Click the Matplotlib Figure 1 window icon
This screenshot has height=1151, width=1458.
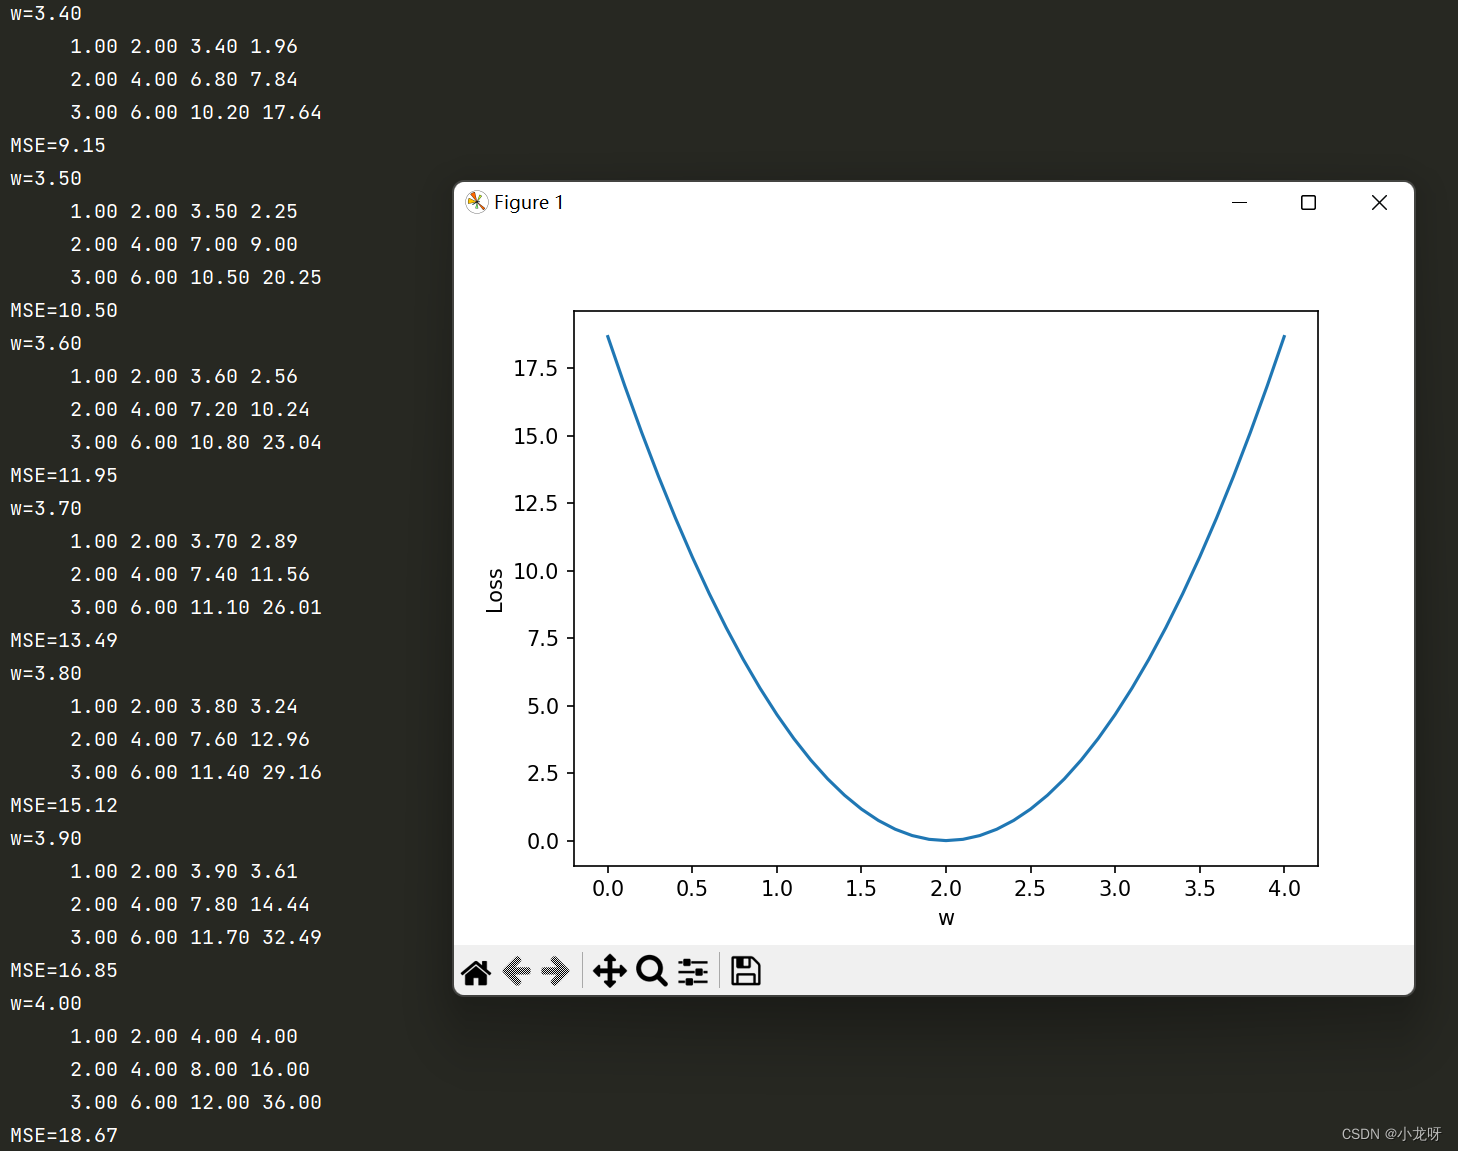pyautogui.click(x=477, y=202)
